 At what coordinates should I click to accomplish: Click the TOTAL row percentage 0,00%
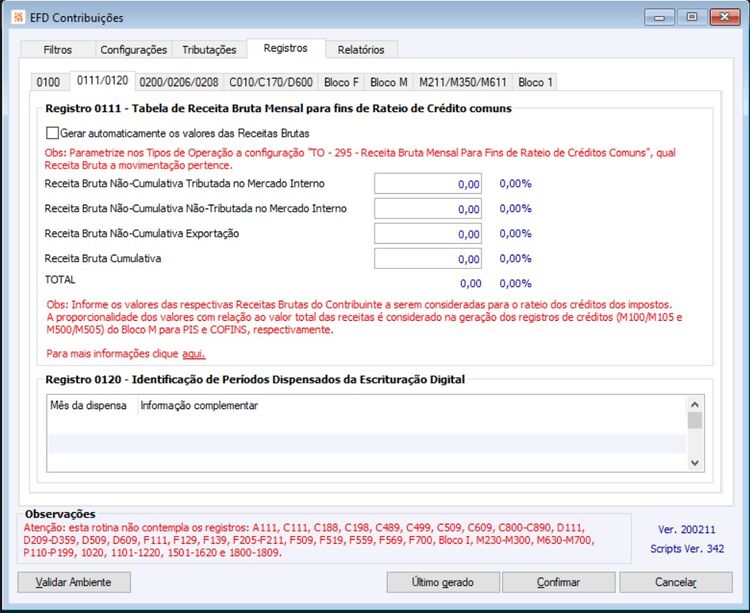pyautogui.click(x=516, y=284)
